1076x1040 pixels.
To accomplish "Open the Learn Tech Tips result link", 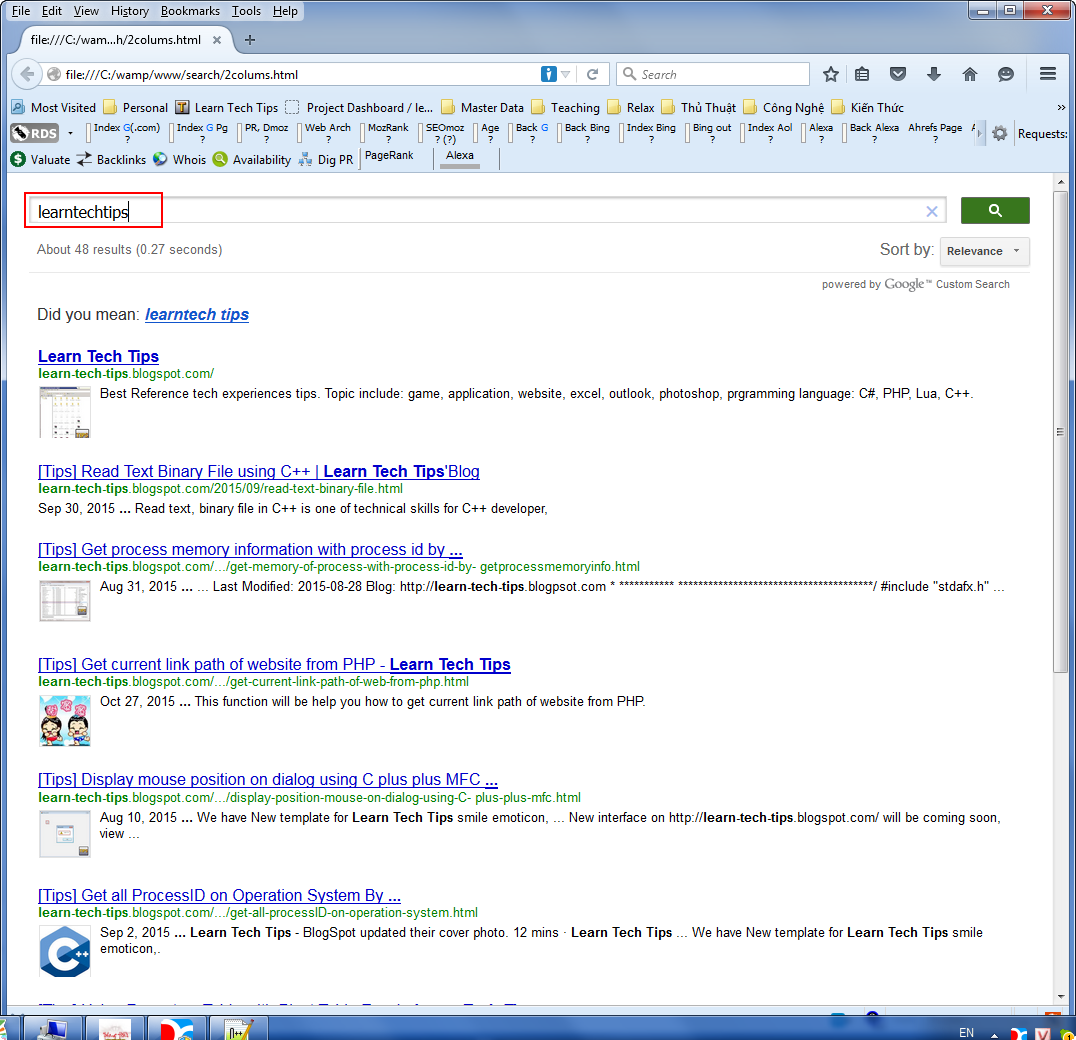I will (98, 356).
